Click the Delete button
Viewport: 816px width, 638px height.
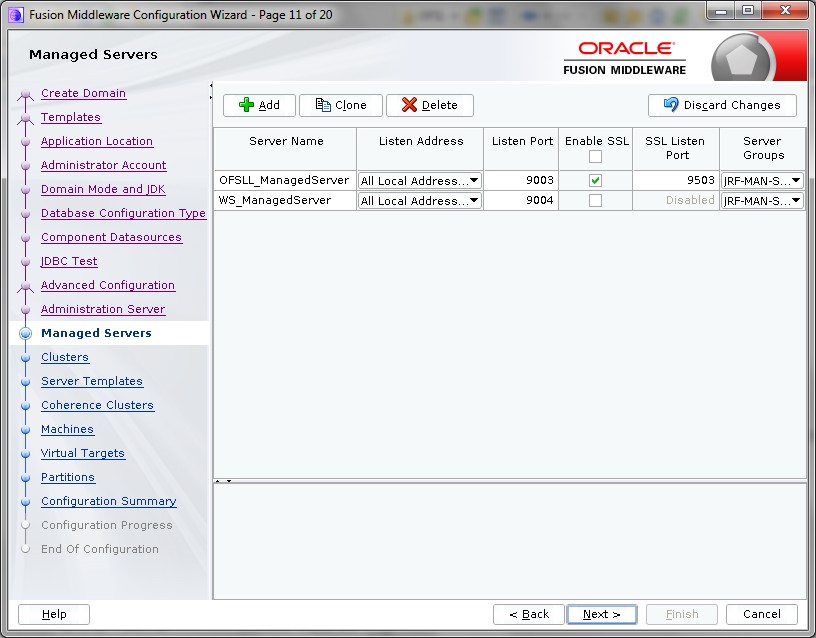tap(430, 105)
